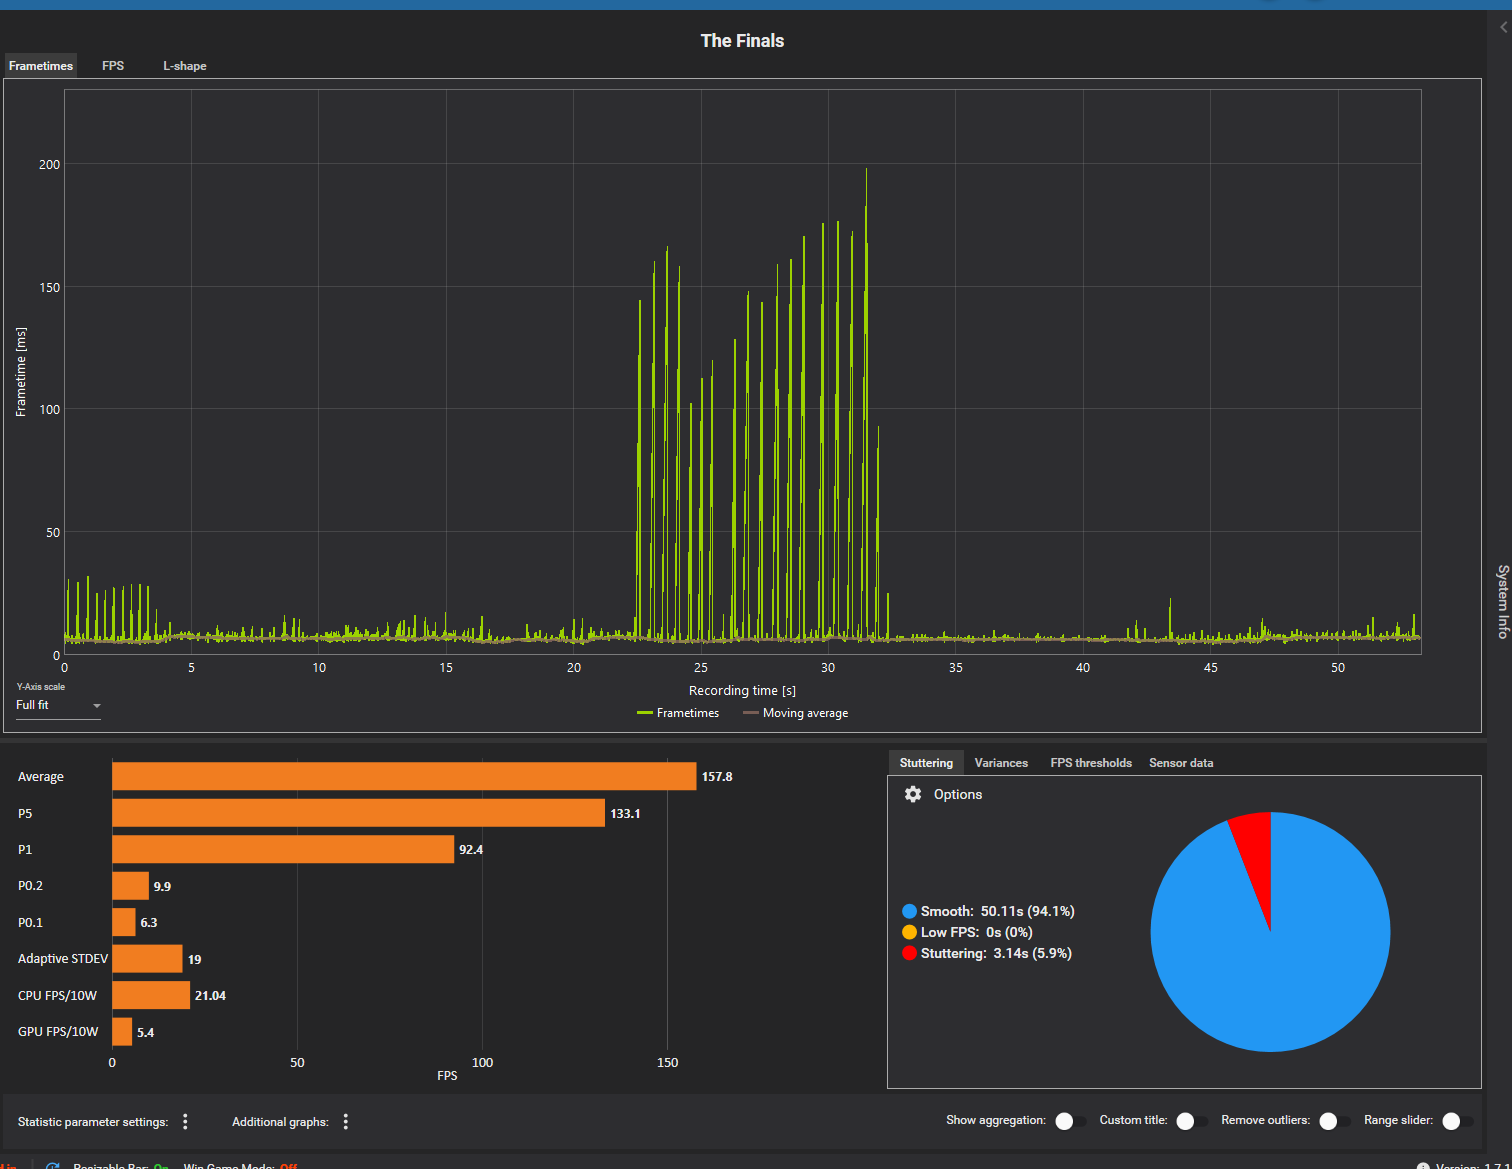This screenshot has width=1512, height=1169.
Task: Click the Adaptive STDEV bar showing 19
Action: 147,959
